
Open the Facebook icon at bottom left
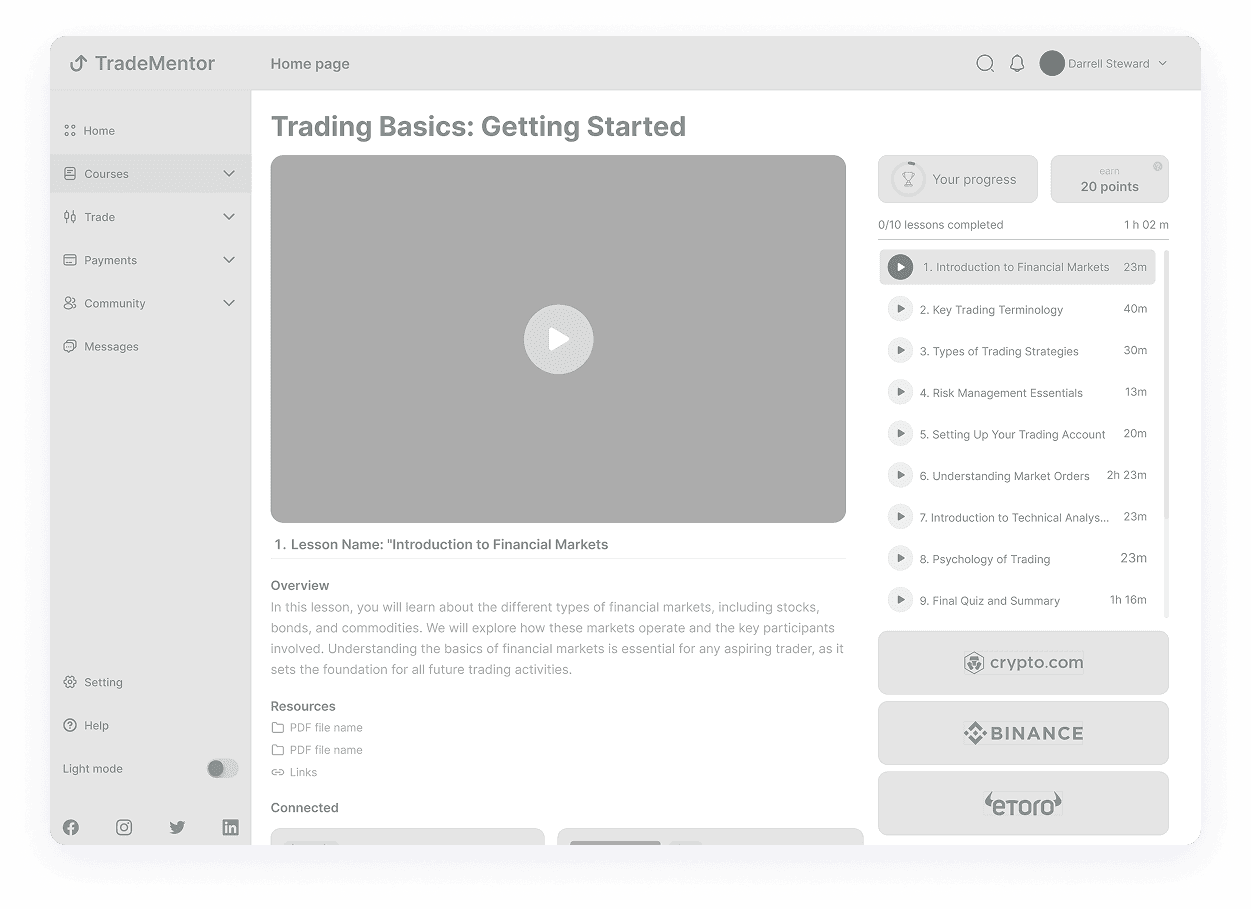(70, 827)
